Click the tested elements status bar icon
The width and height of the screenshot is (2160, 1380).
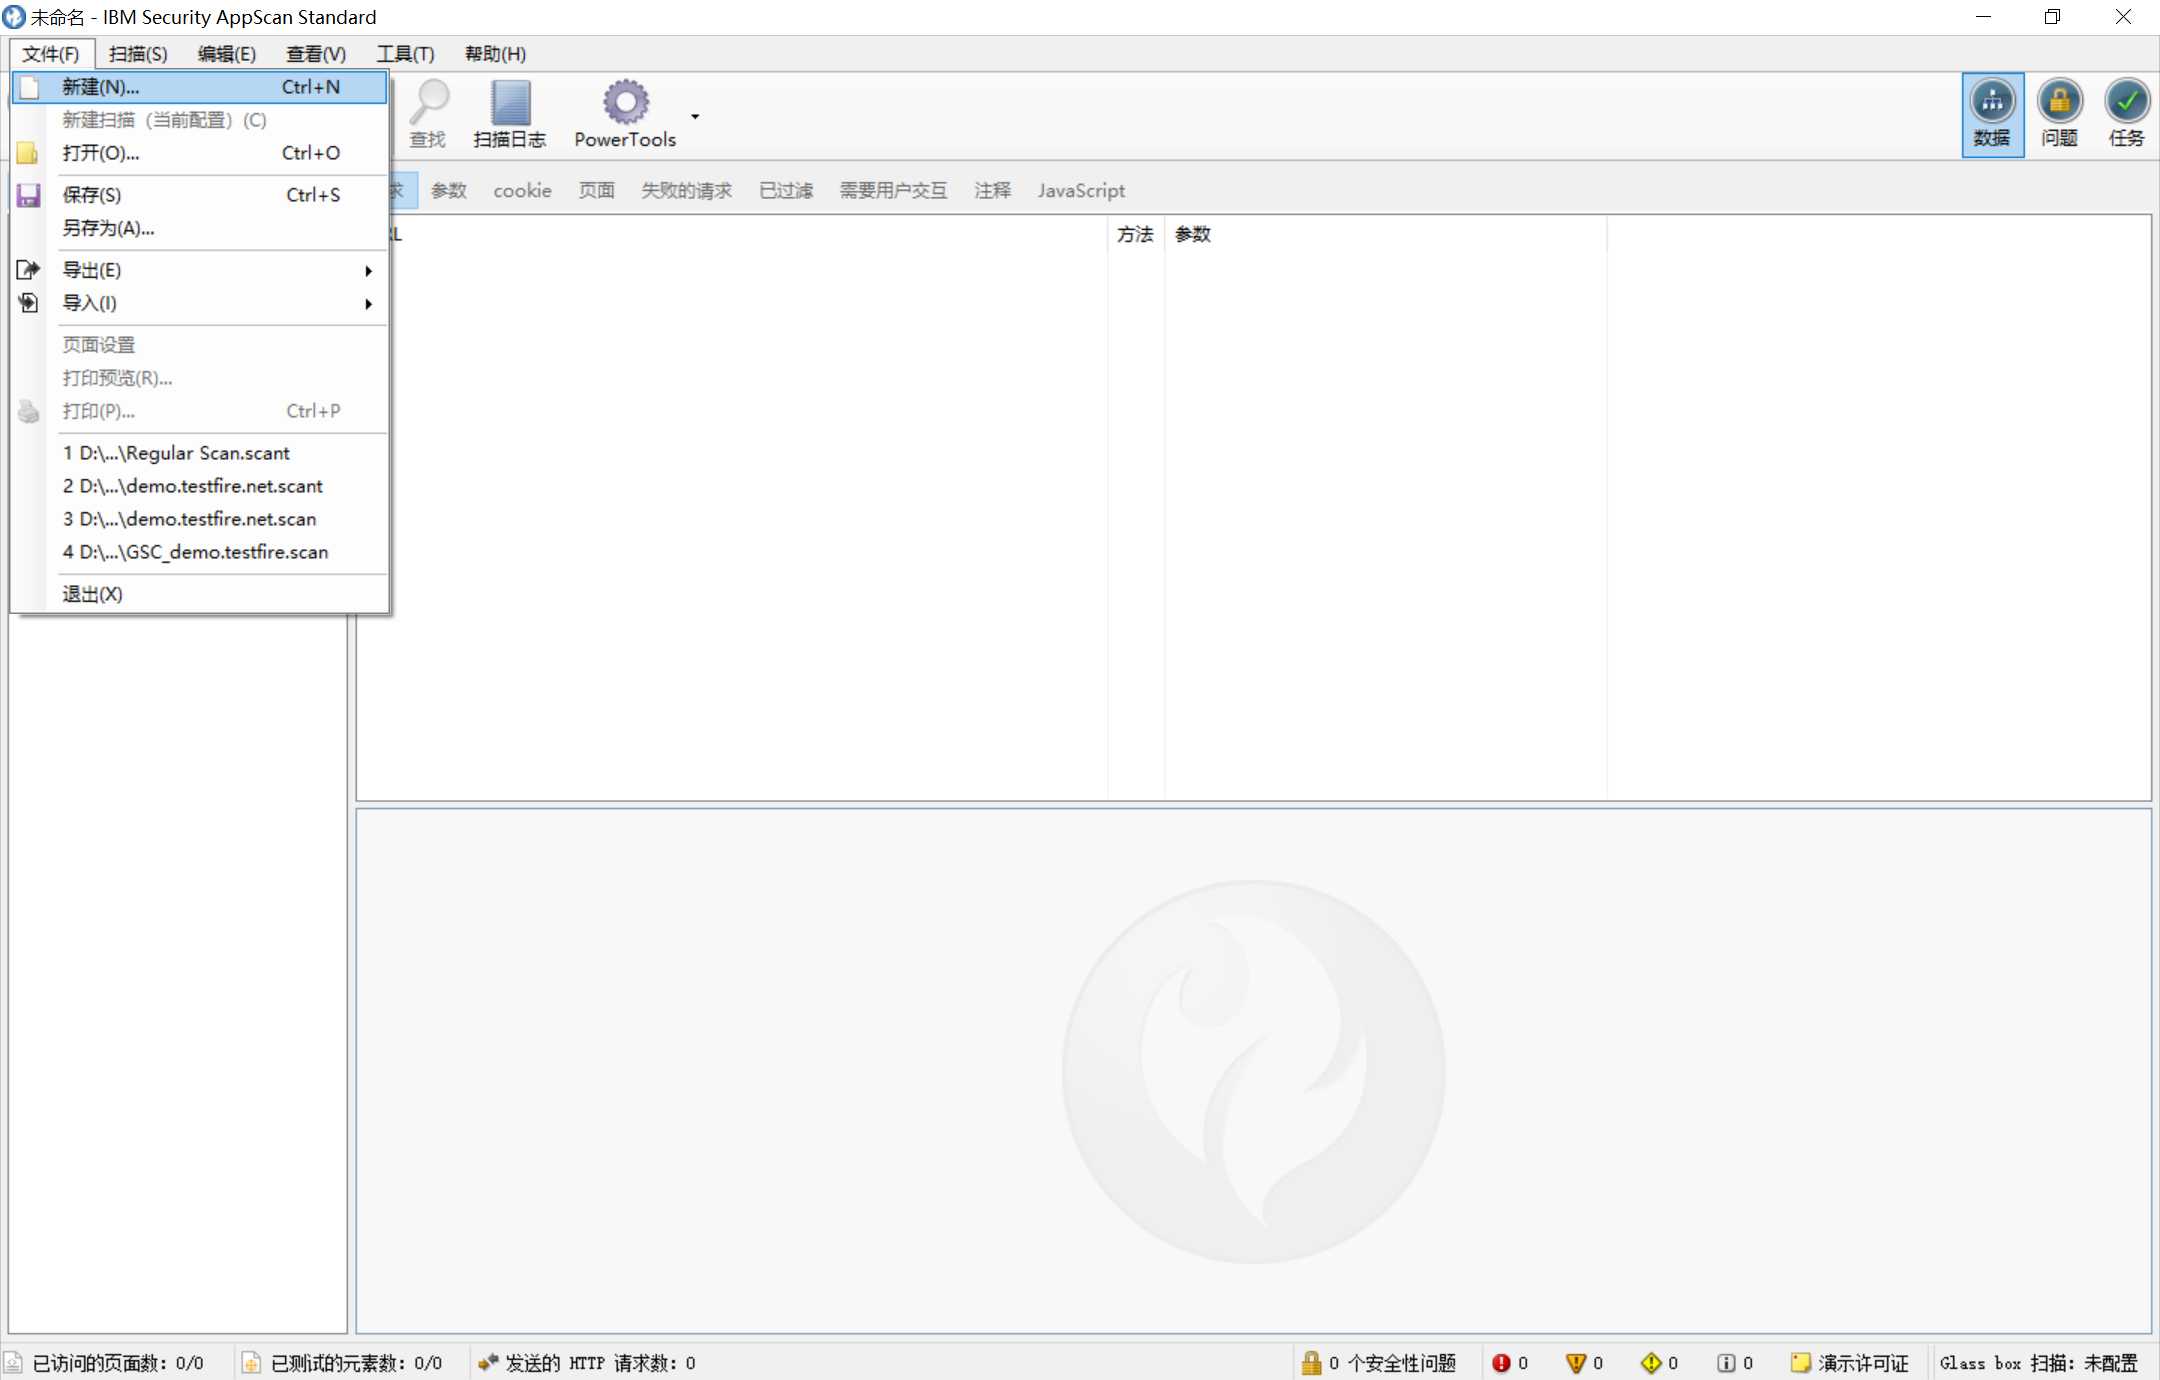pyautogui.click(x=251, y=1363)
